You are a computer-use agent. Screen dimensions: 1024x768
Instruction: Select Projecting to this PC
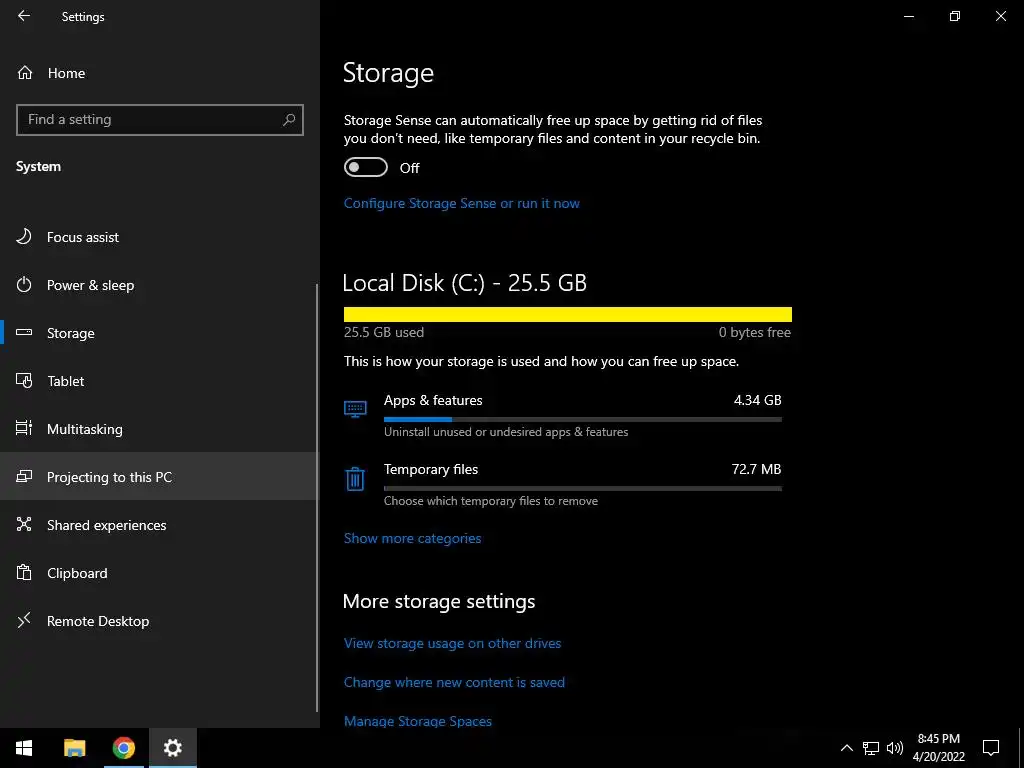(x=109, y=477)
